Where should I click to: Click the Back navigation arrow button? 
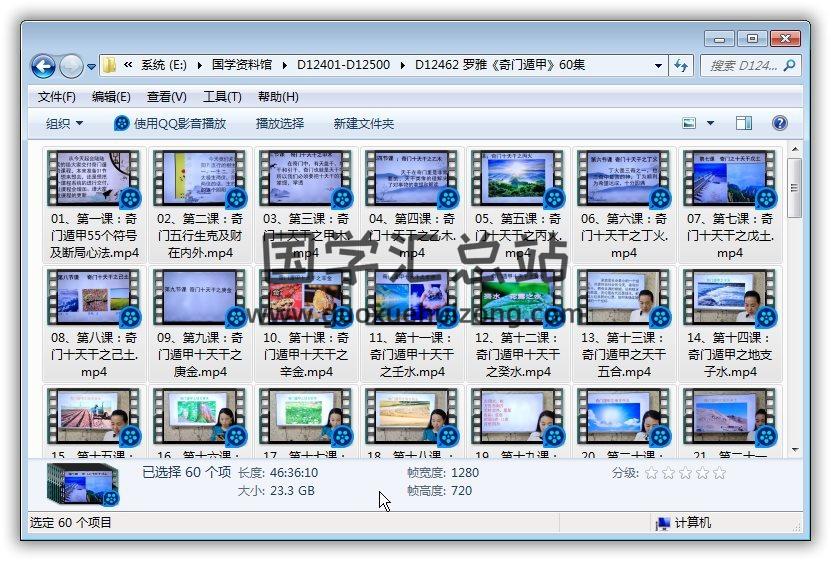coord(43,66)
